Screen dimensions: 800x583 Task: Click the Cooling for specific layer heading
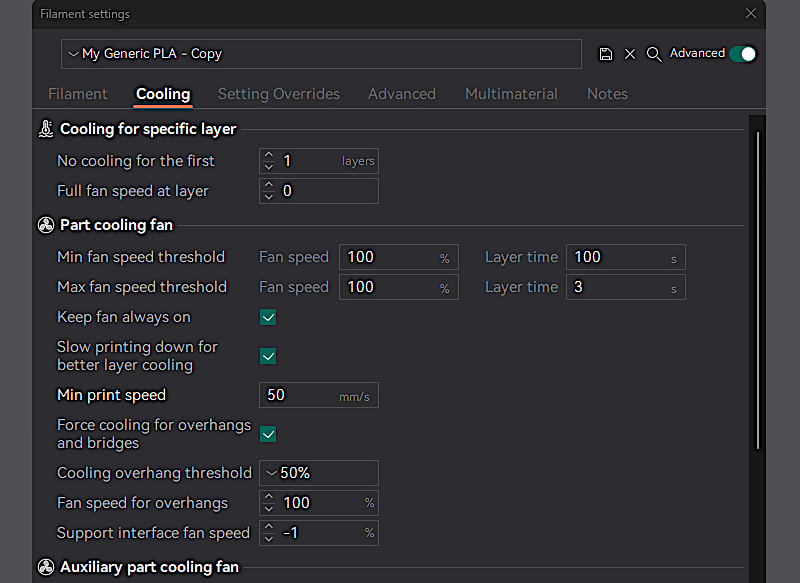point(148,129)
